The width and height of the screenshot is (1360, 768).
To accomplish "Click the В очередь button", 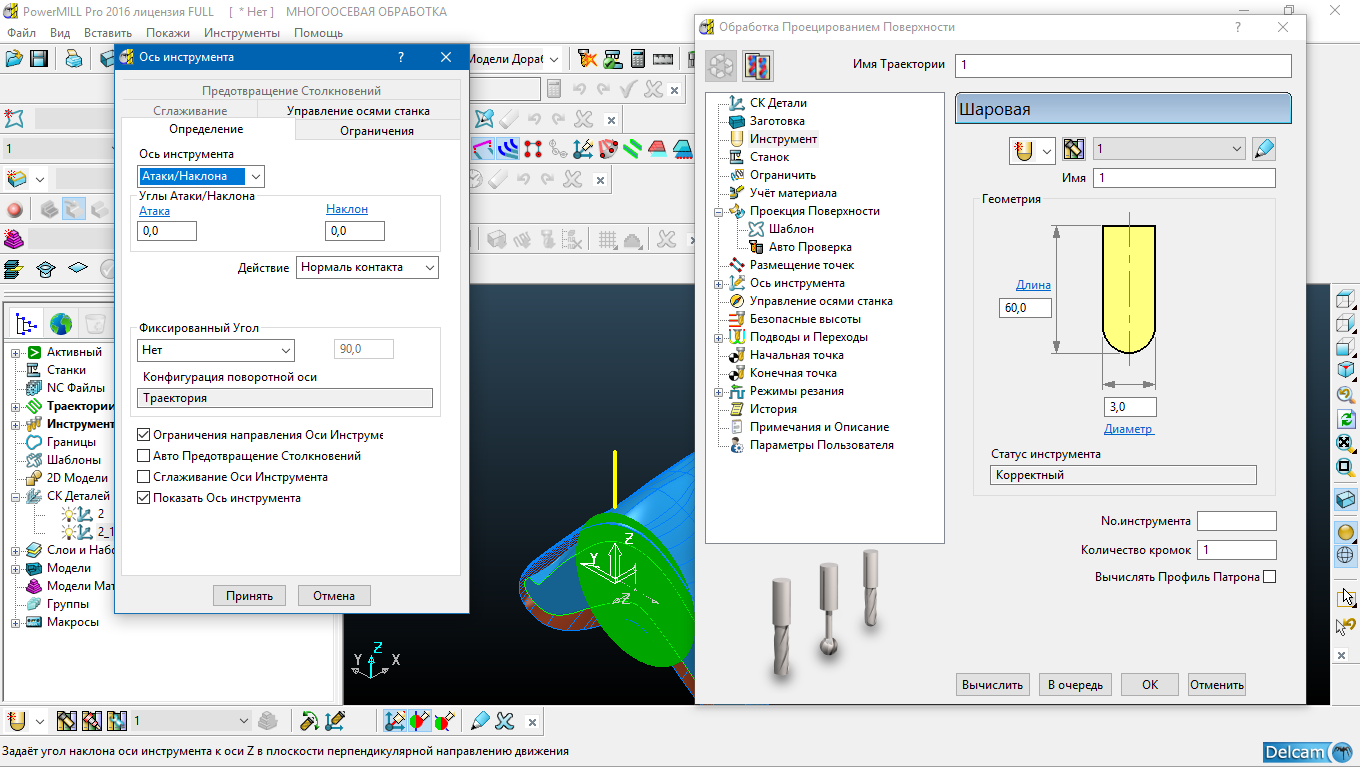I will 1075,685.
